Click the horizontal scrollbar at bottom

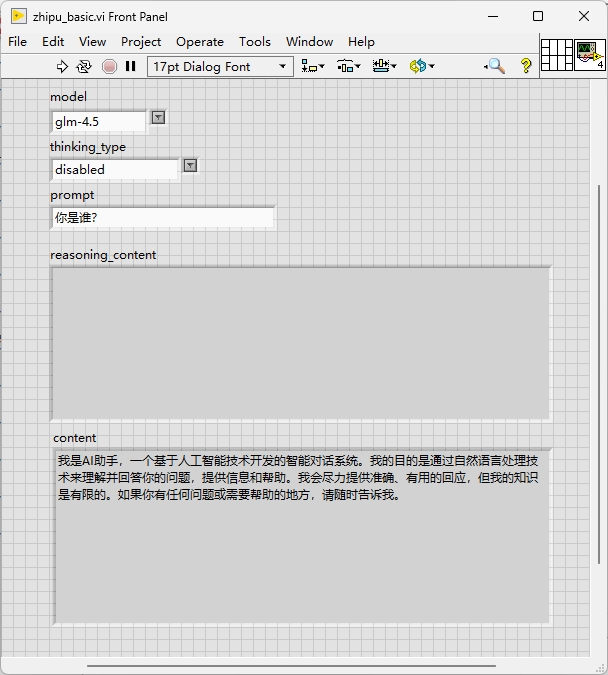[x=290, y=665]
